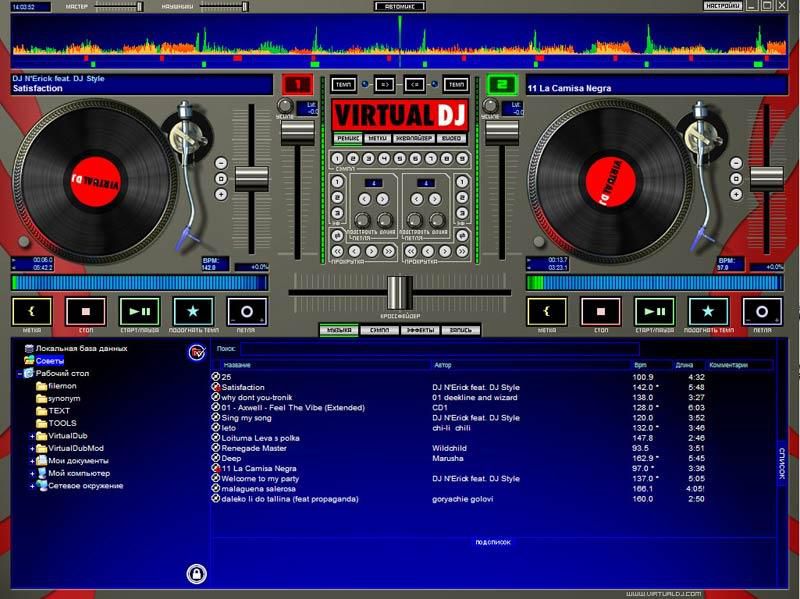Image resolution: width=800 pixels, height=599 pixels.
Task: Select the red deck 1 indicator
Action: 298,85
